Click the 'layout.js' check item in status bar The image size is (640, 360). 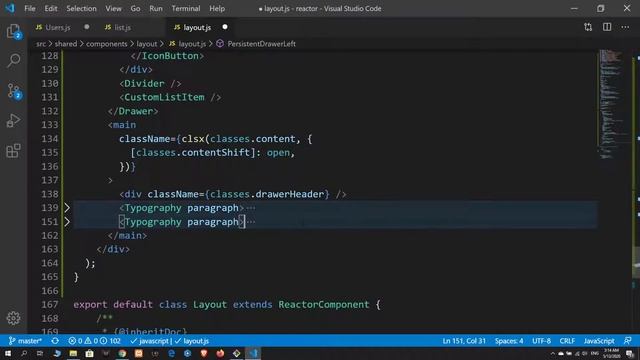[x=192, y=341]
